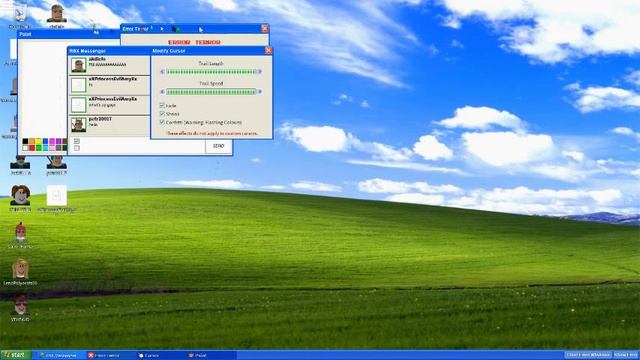
Task: Switch to RBX Messenger taskbar item
Action: tap(59, 356)
